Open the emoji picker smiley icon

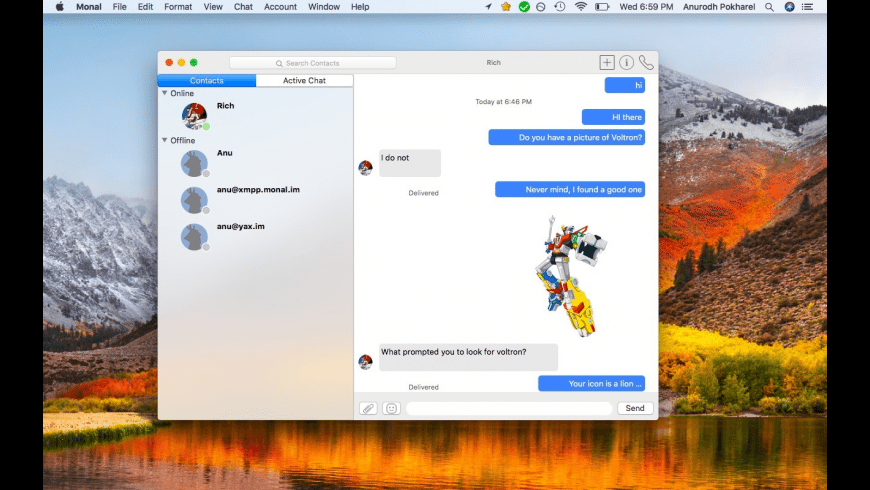pos(391,408)
